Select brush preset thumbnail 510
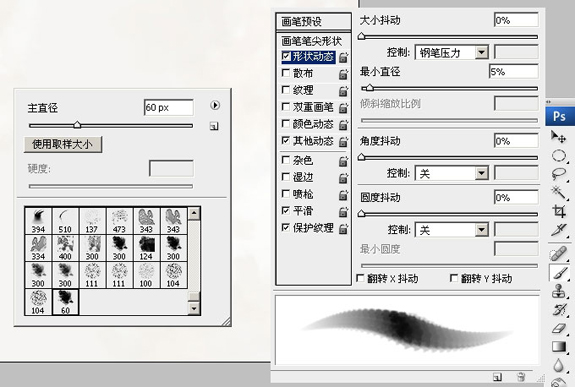This screenshot has height=387, width=575. tap(65, 221)
